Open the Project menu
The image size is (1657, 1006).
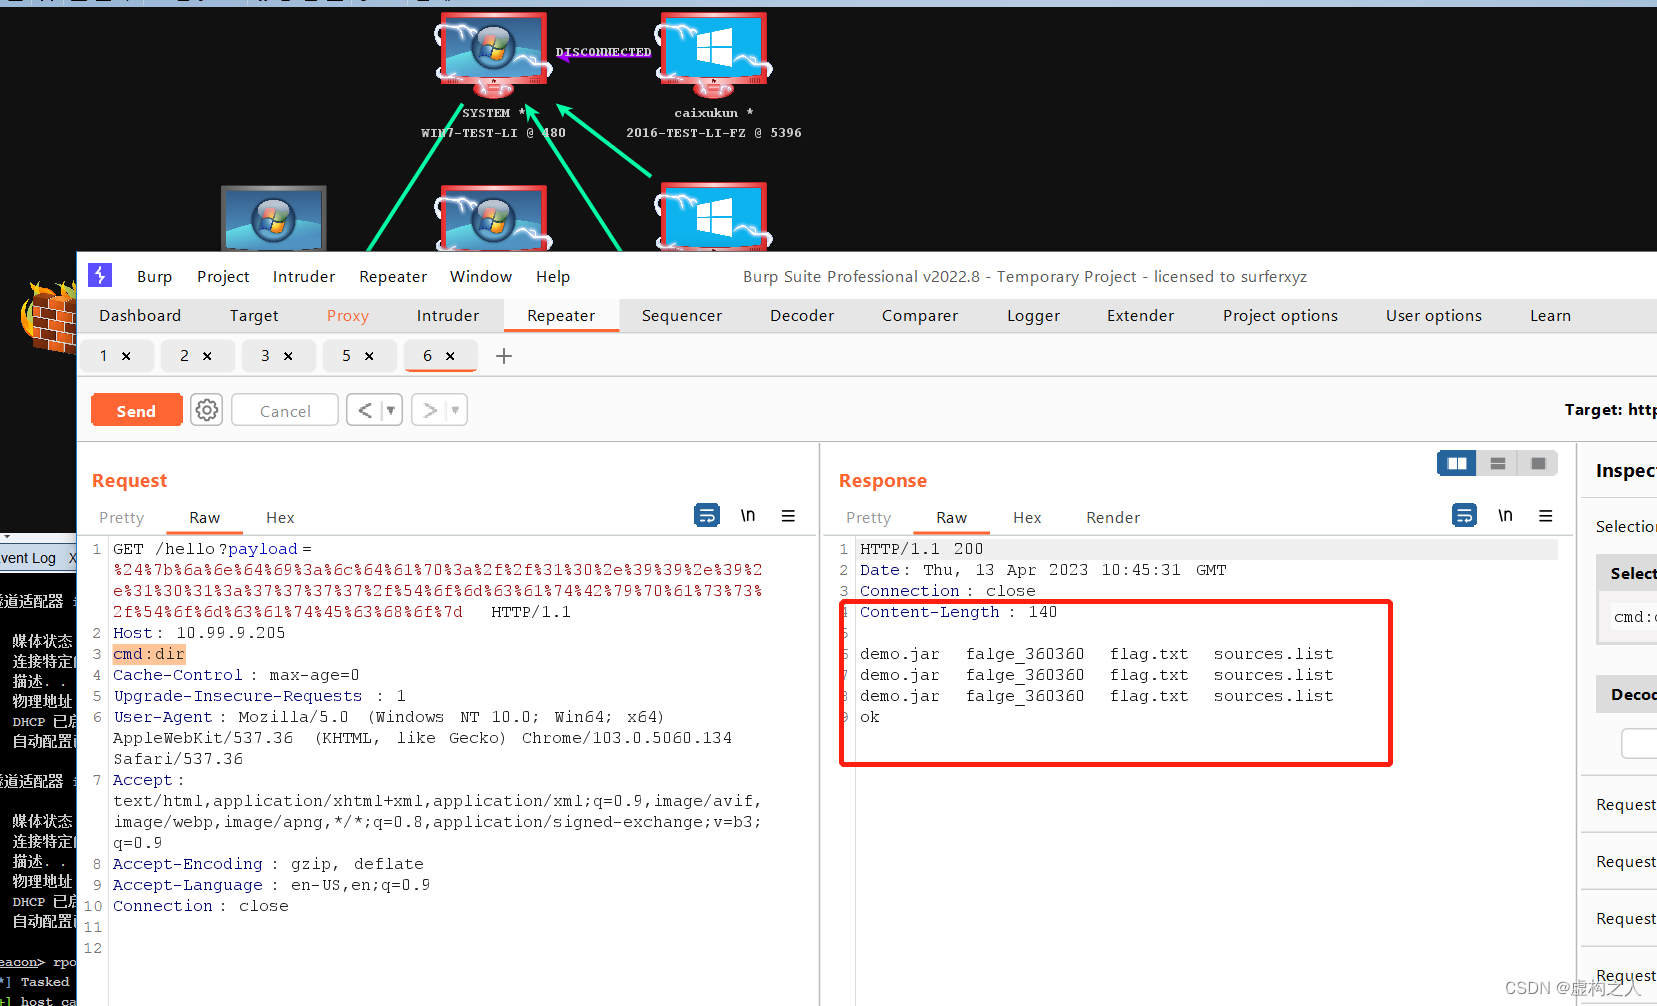(x=223, y=277)
